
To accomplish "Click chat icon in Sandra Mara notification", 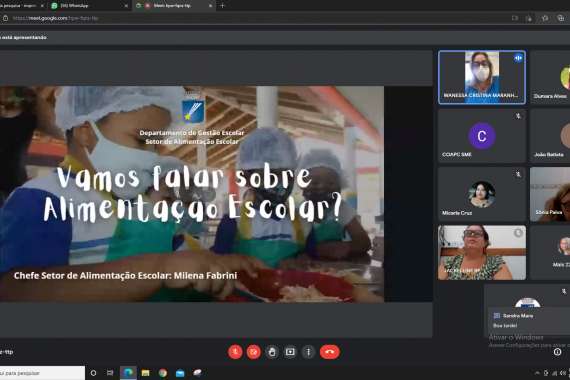I will 497,316.
